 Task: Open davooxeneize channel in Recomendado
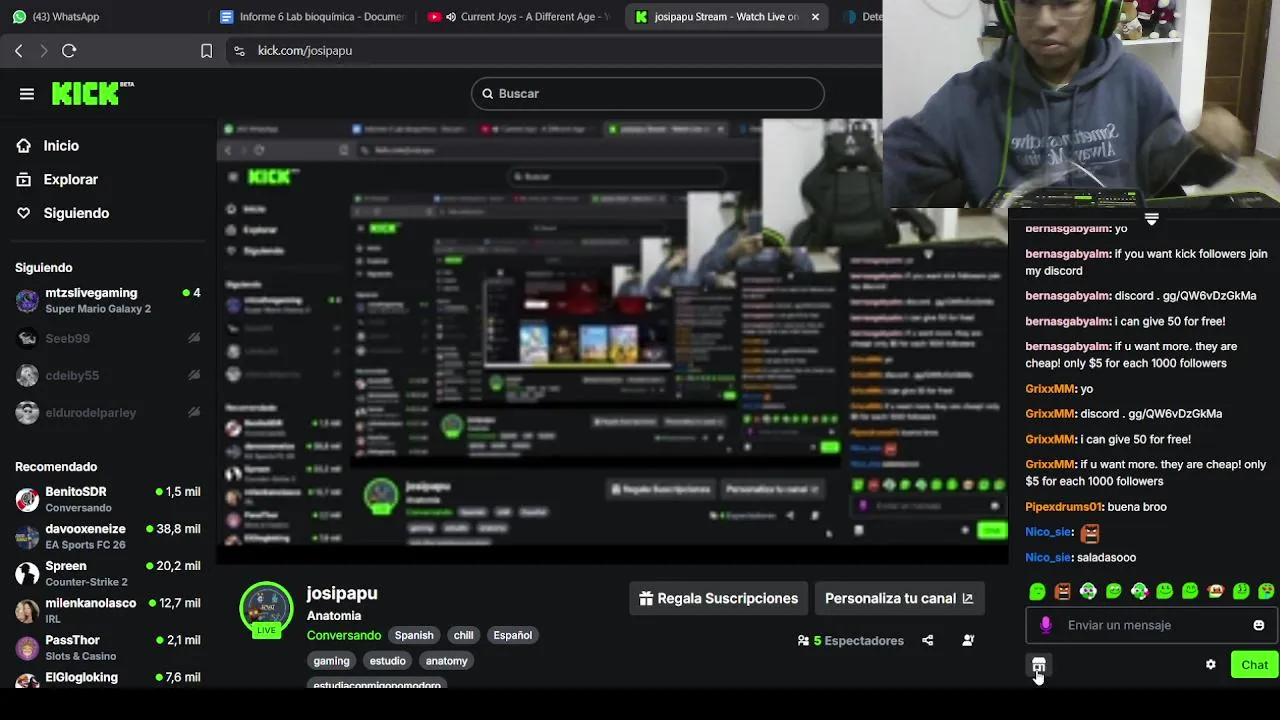pyautogui.click(x=108, y=536)
